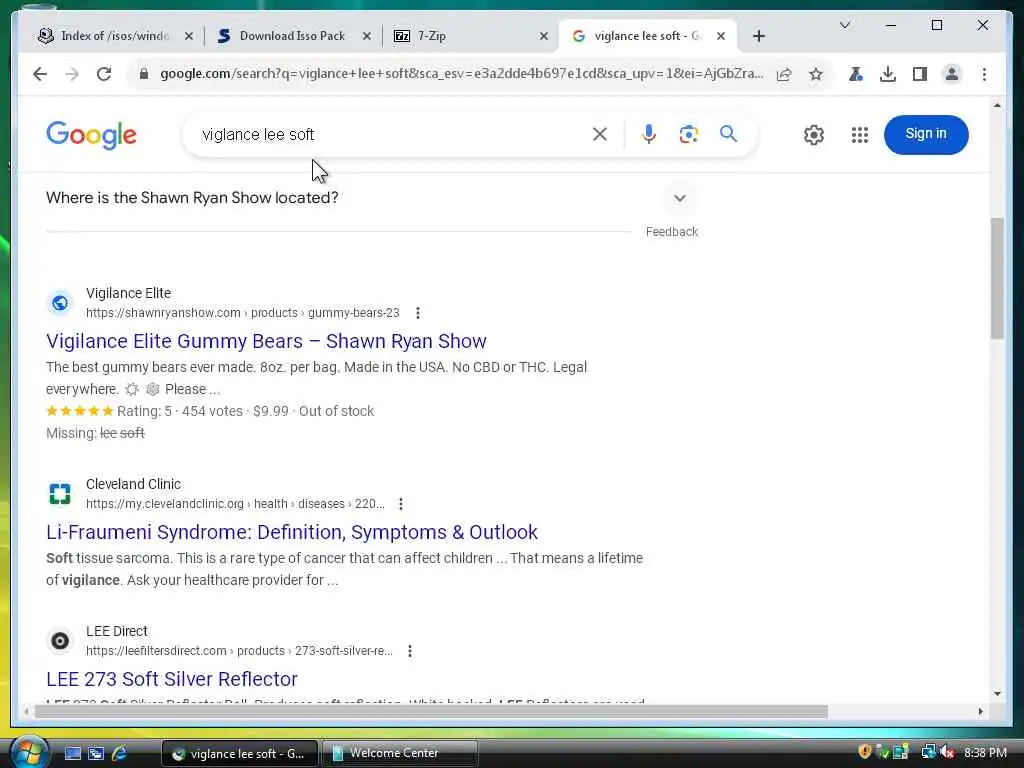Open more options for Cleveland Clinic result
The image size is (1024, 768).
[x=401, y=504]
